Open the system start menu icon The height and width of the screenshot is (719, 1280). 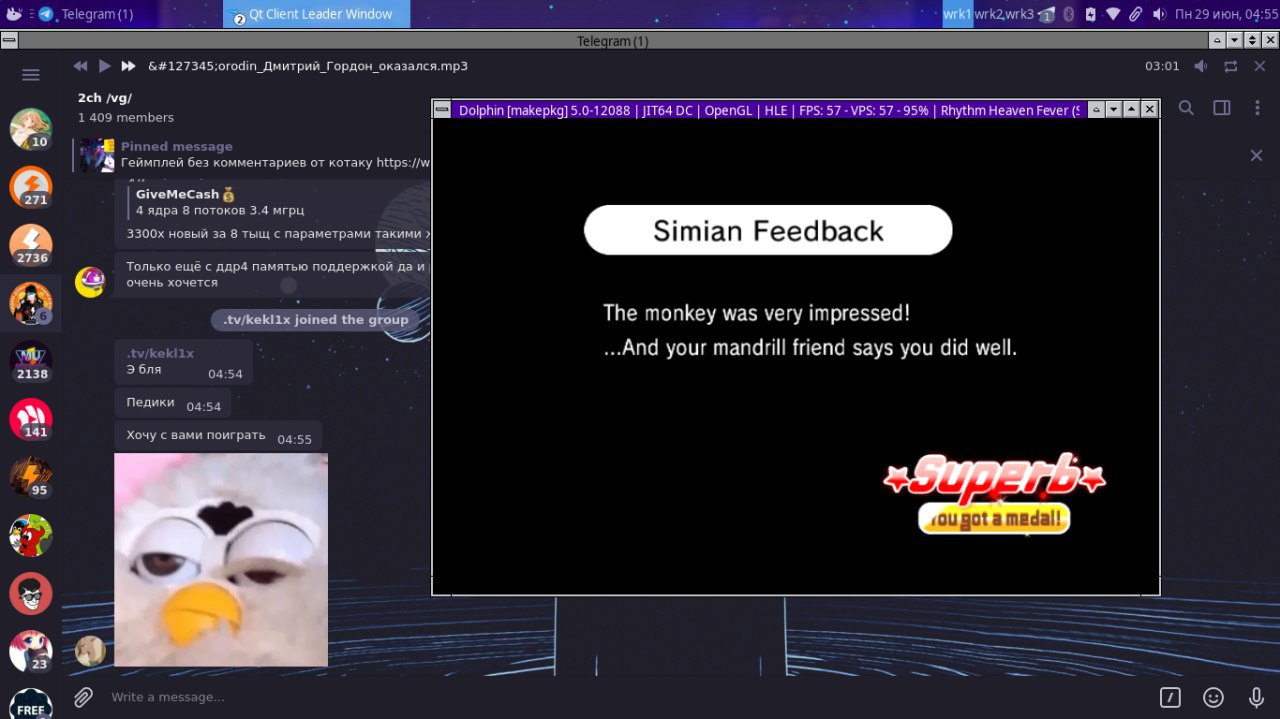pyautogui.click(x=13, y=14)
